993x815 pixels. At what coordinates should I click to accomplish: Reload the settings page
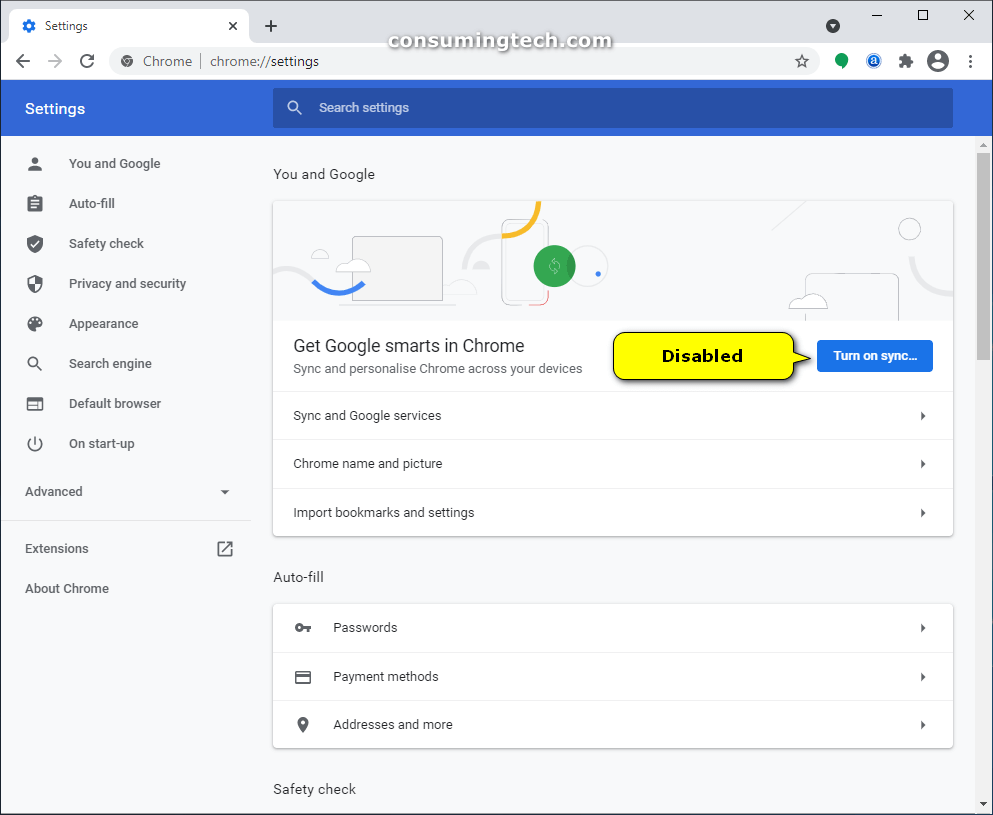pyautogui.click(x=87, y=61)
